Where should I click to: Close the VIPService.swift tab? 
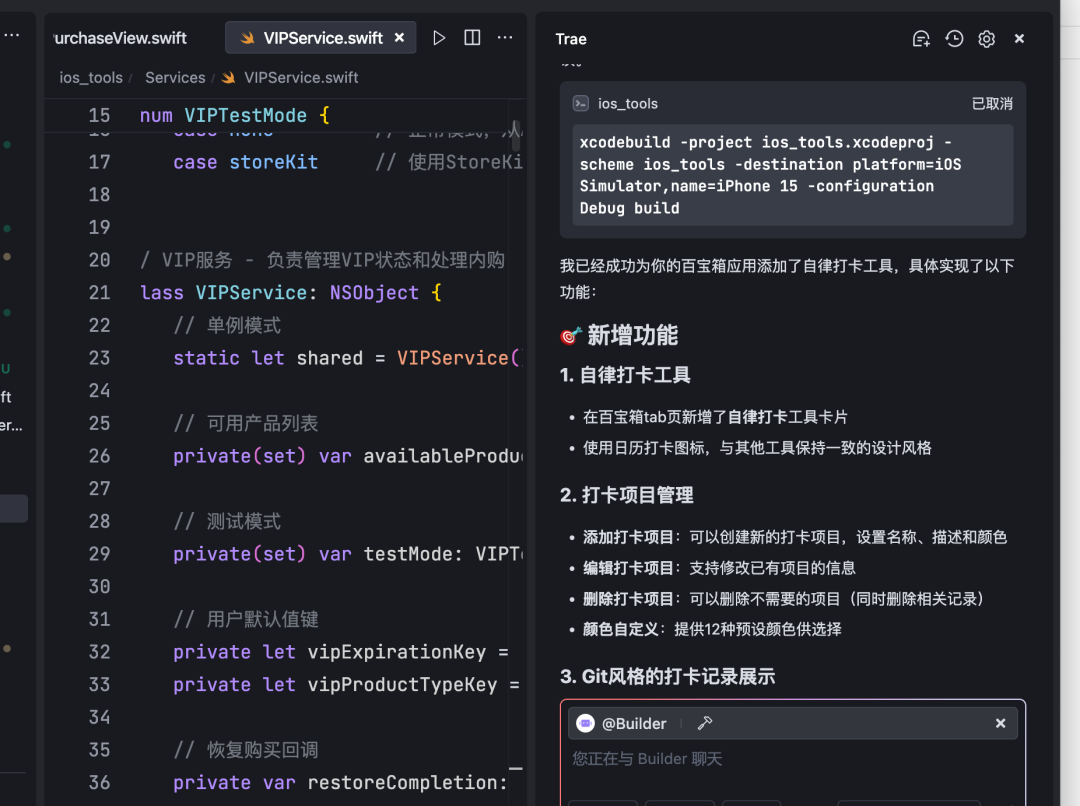pos(399,38)
